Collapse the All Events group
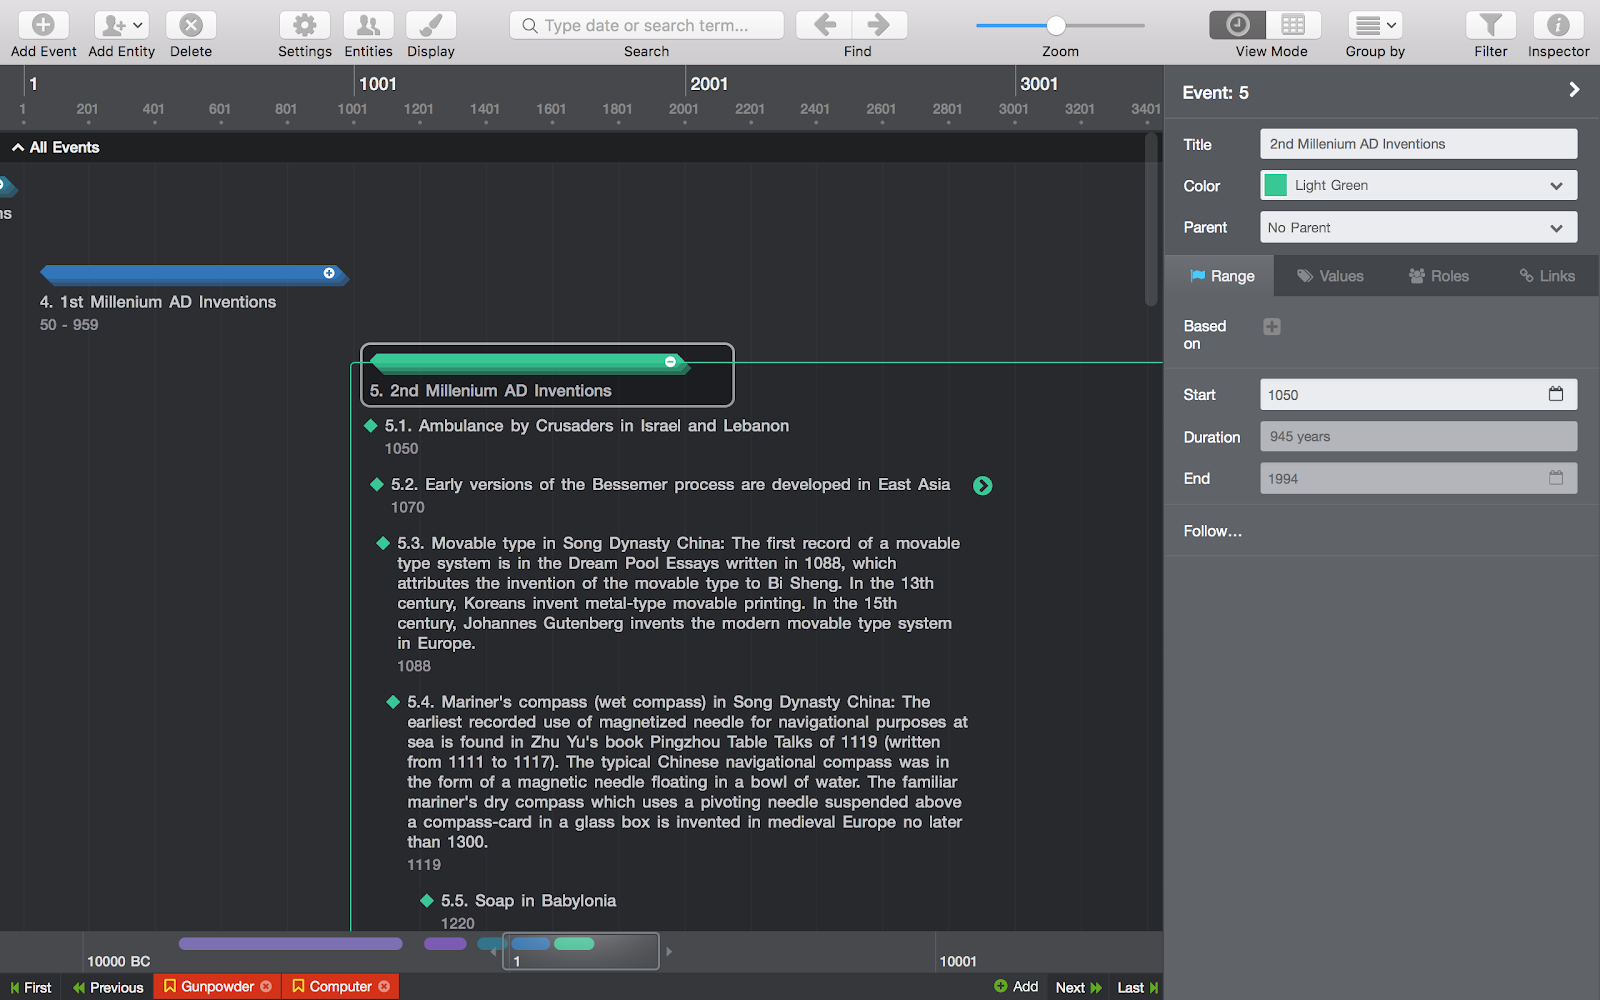 [x=18, y=148]
